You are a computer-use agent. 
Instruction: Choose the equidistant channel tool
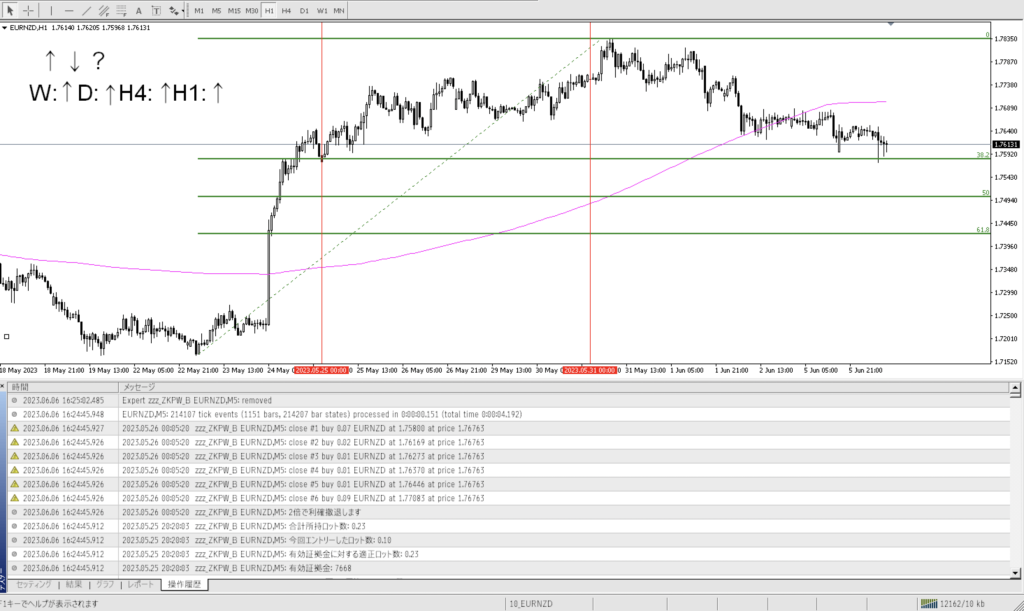pyautogui.click(x=103, y=10)
